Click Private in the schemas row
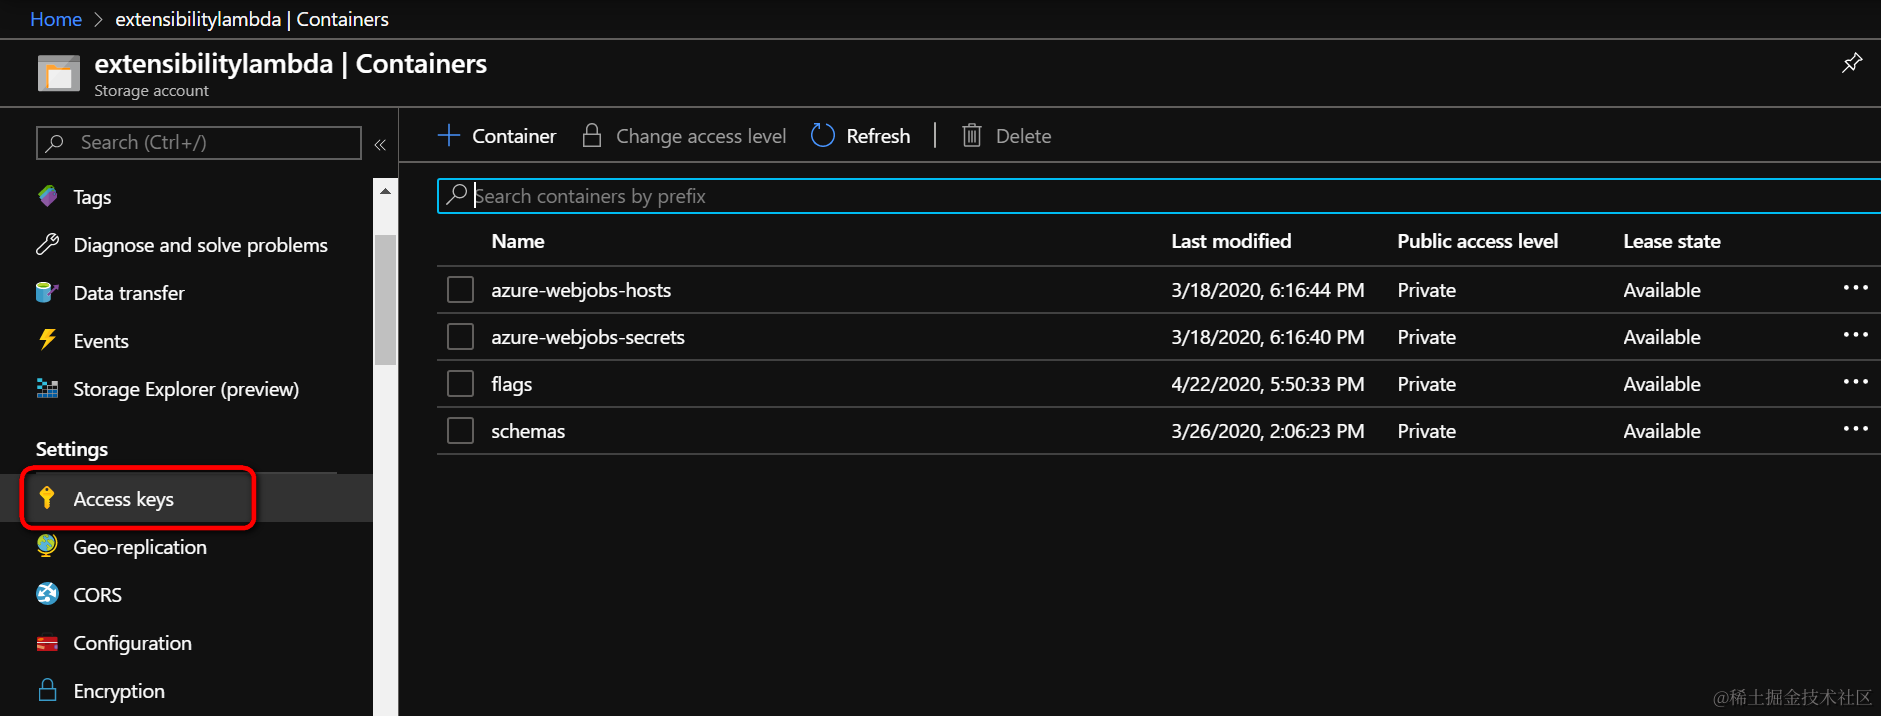Screen dimensions: 1881x716 pyautogui.click(x=1426, y=431)
